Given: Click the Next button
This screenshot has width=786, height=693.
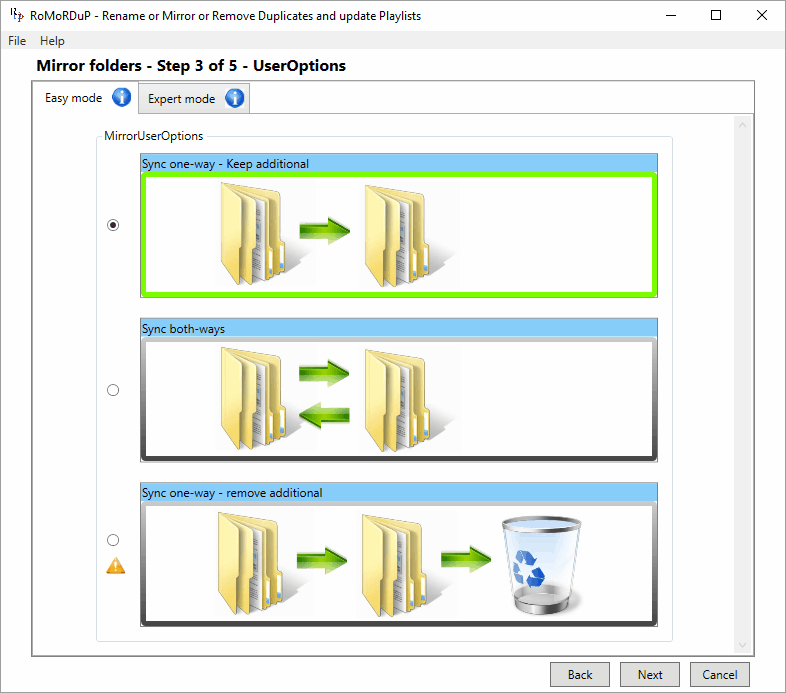Looking at the screenshot, I should point(650,674).
